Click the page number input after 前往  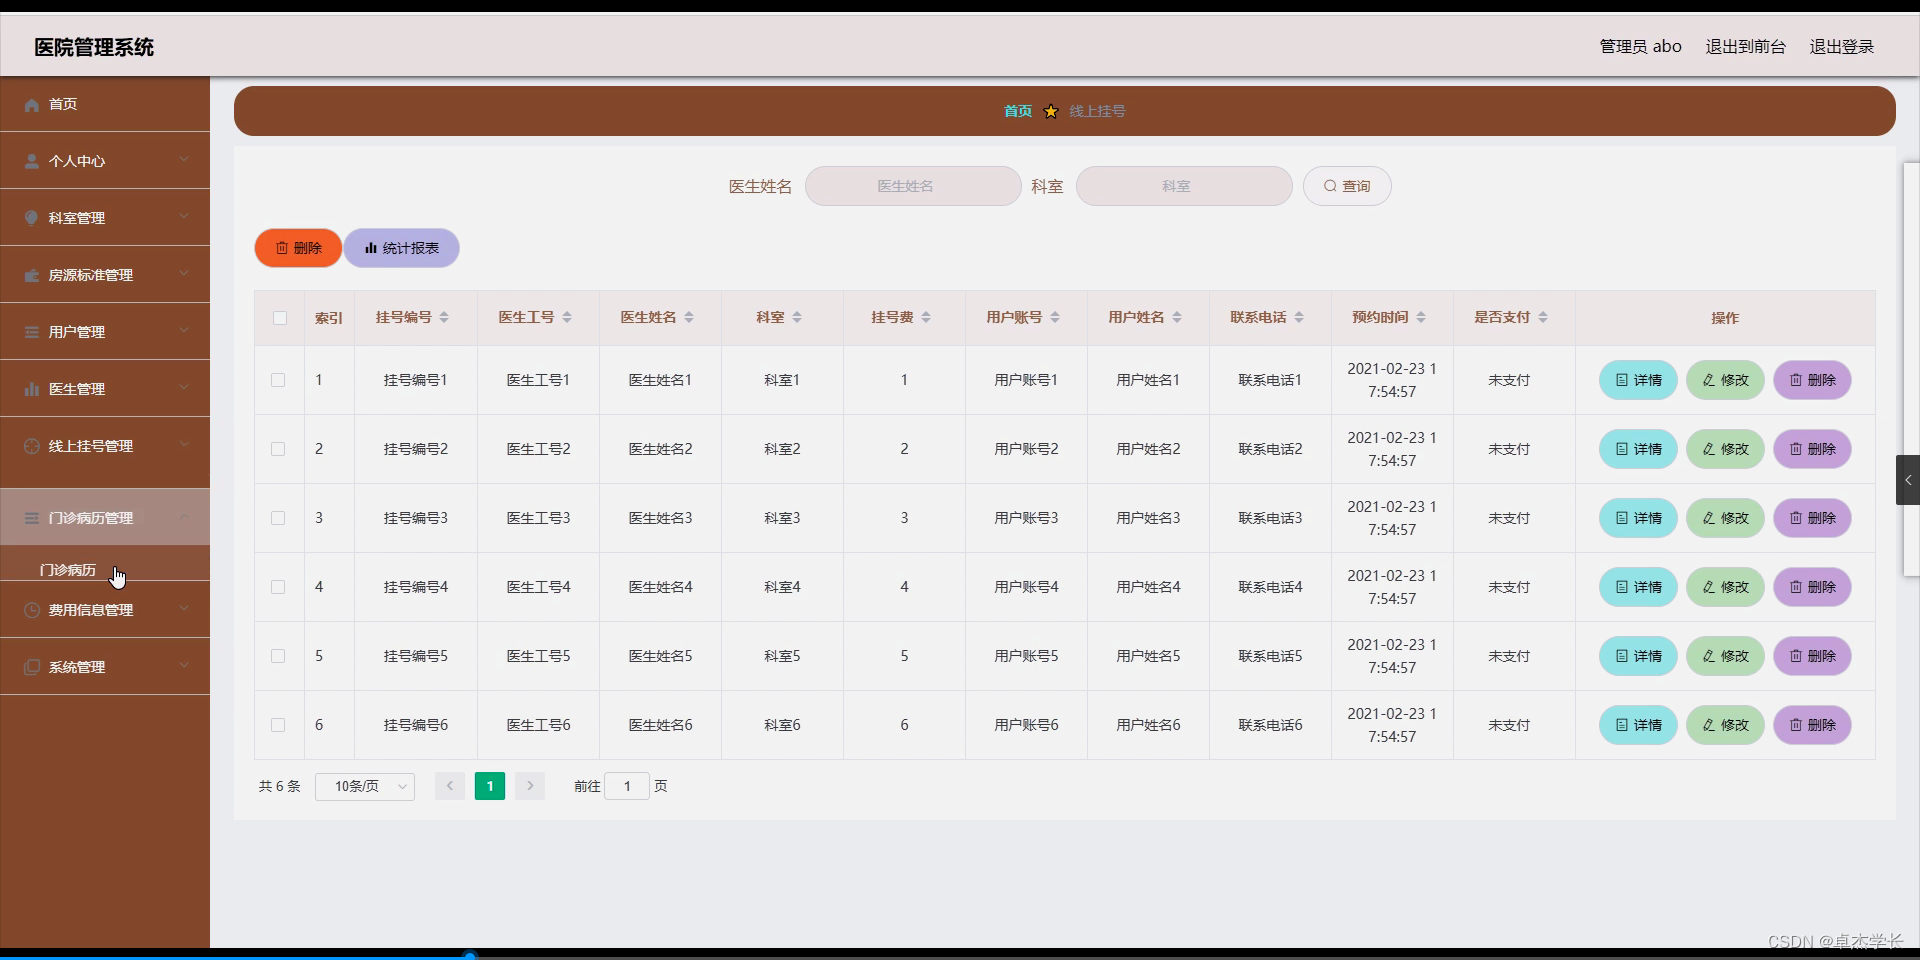(x=627, y=786)
